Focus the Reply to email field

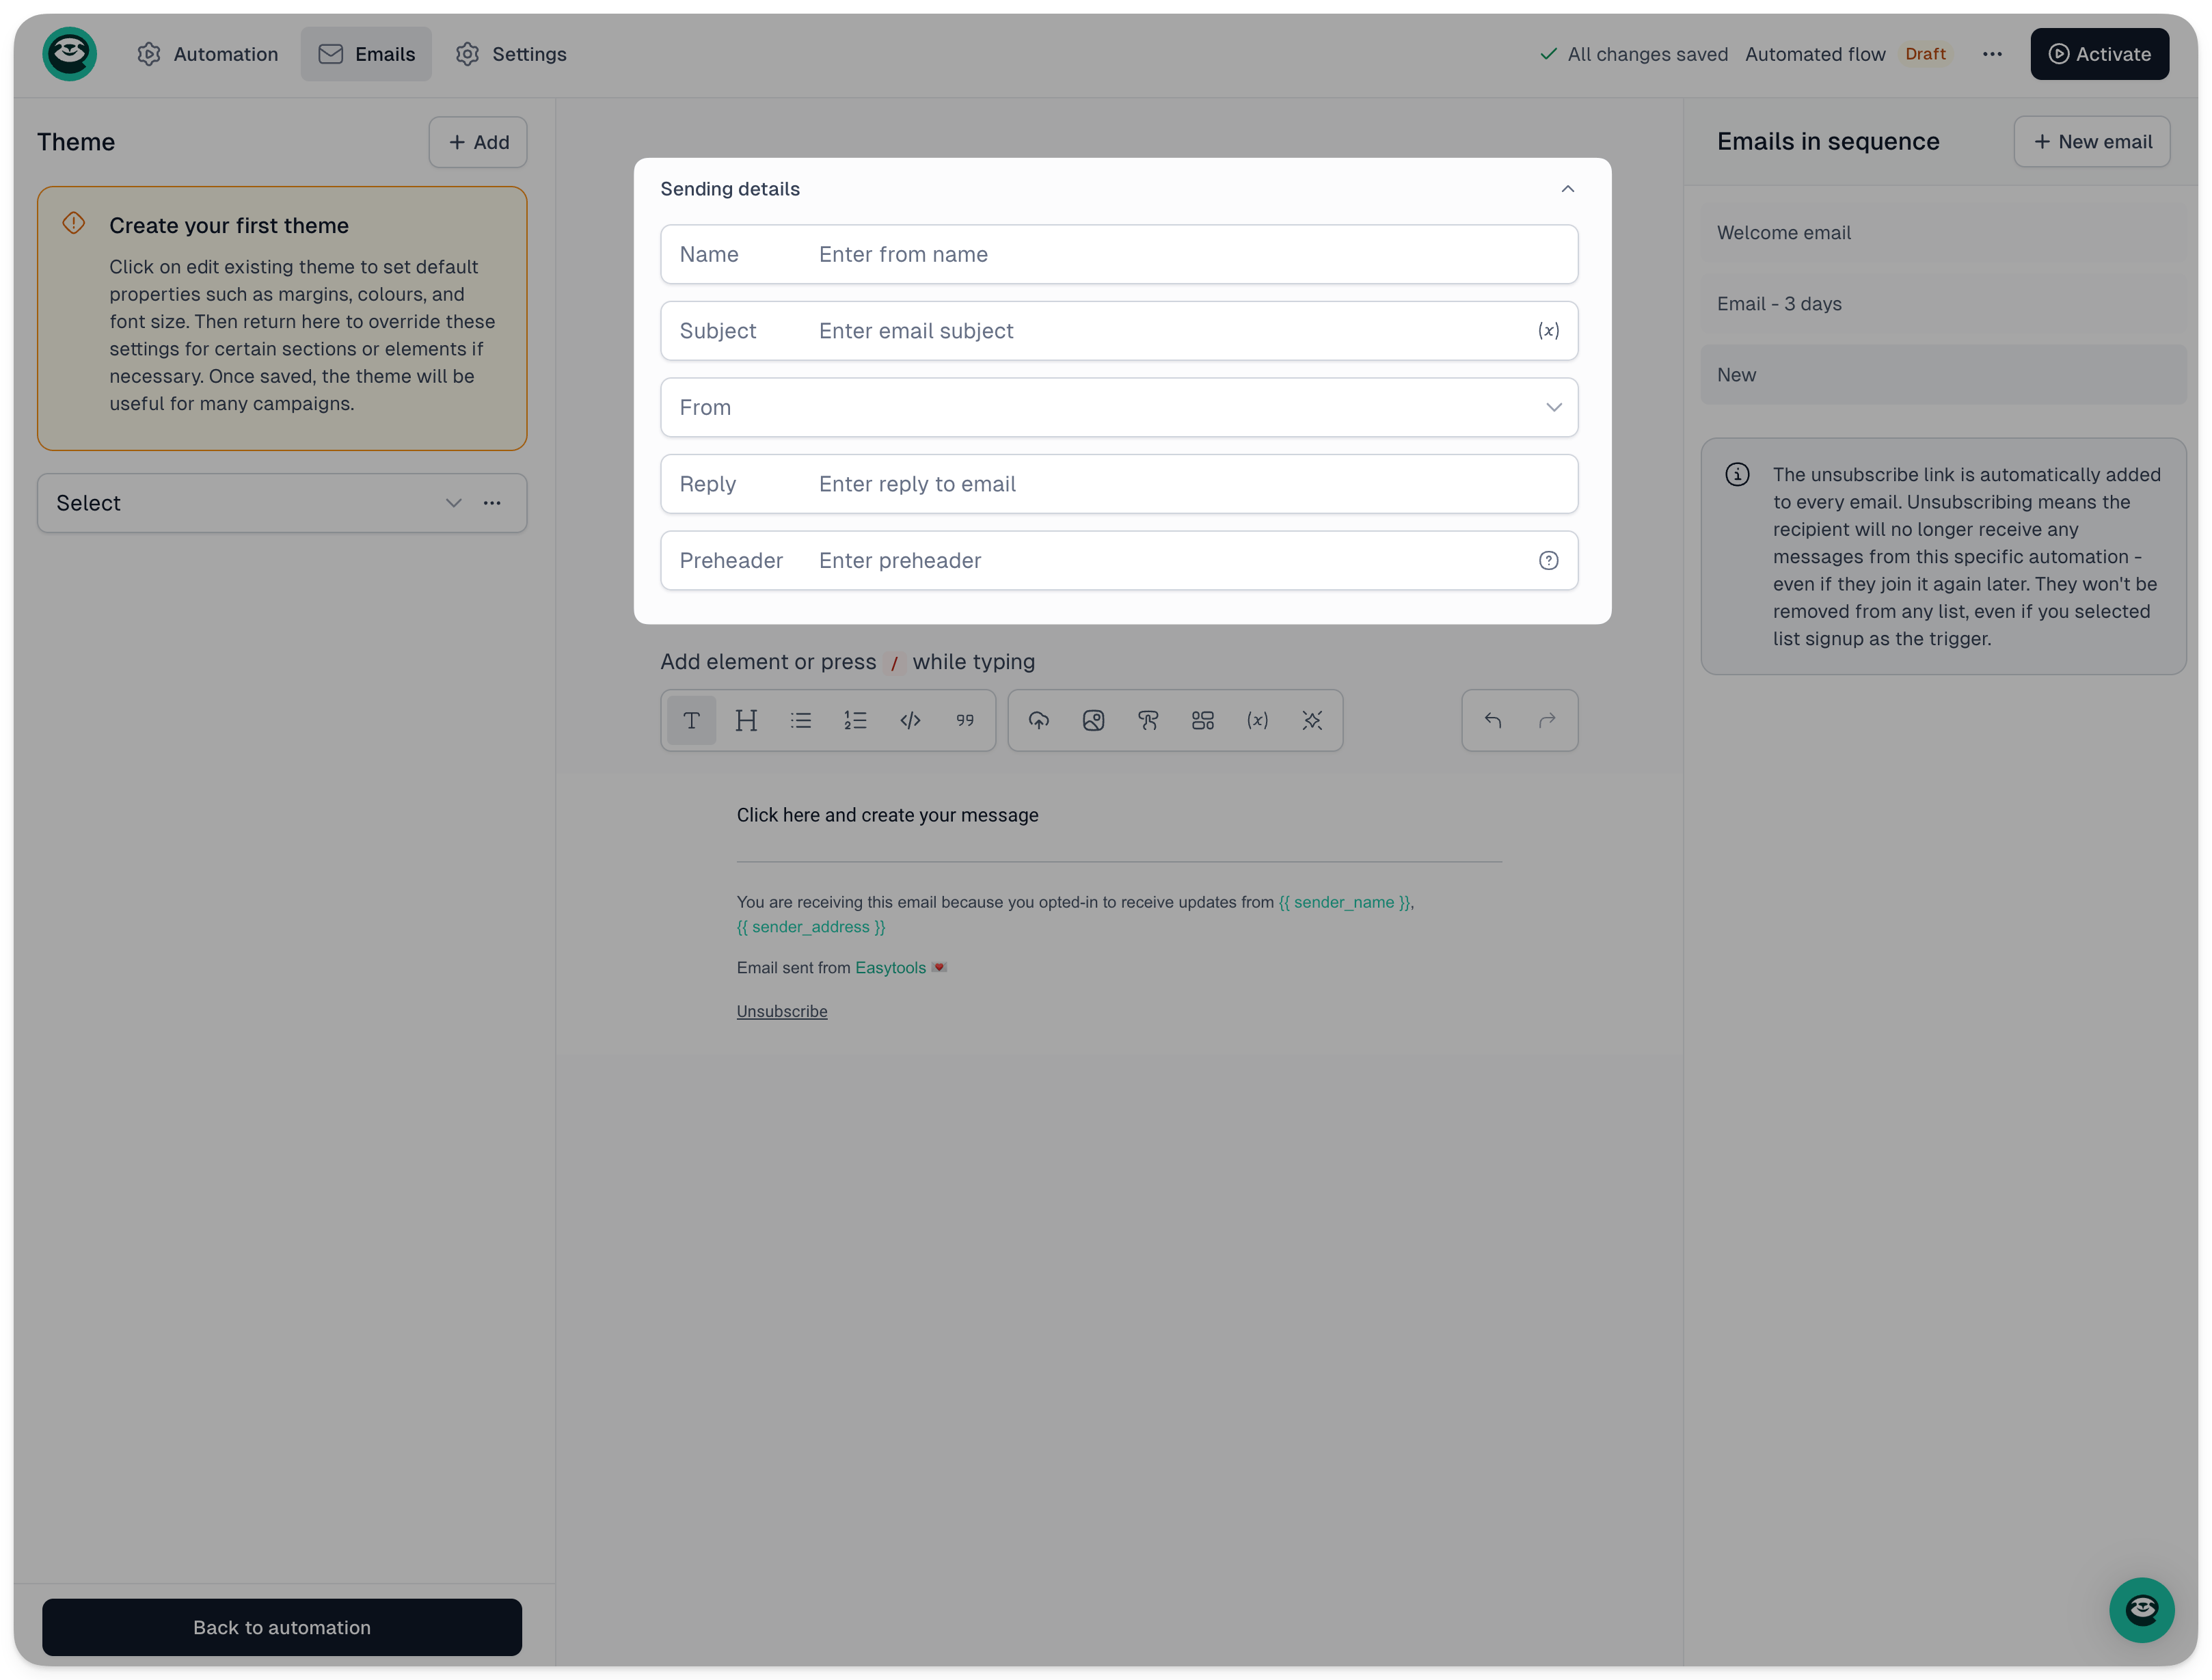(x=1119, y=484)
